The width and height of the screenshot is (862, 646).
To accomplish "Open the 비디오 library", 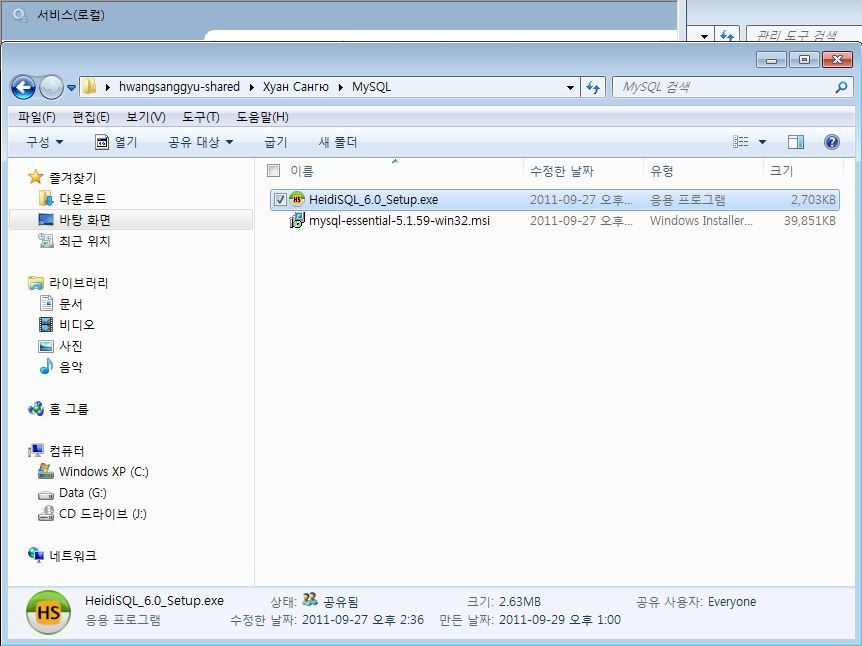I will point(77,324).
